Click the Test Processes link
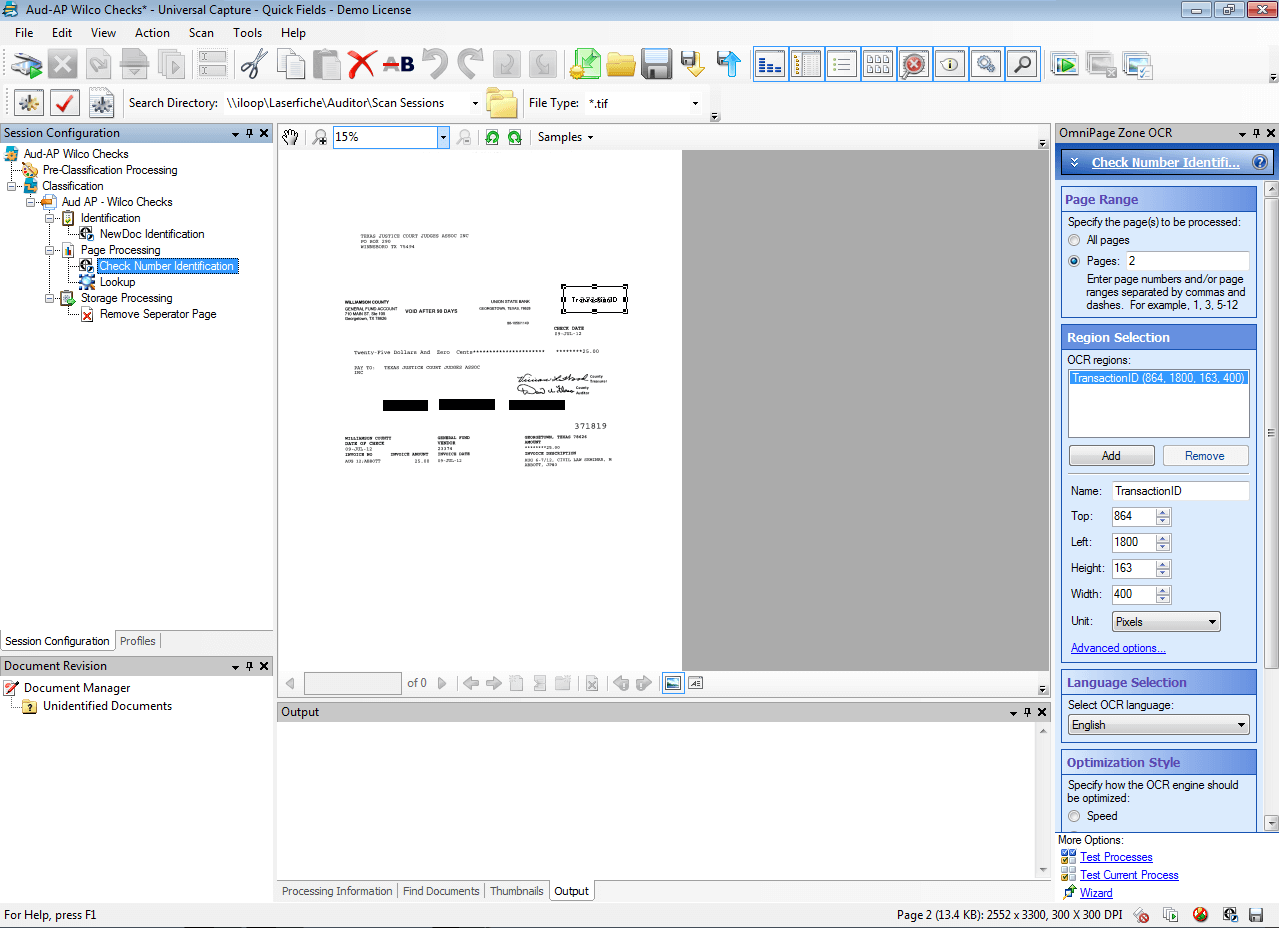The width and height of the screenshot is (1279, 928). [1116, 857]
